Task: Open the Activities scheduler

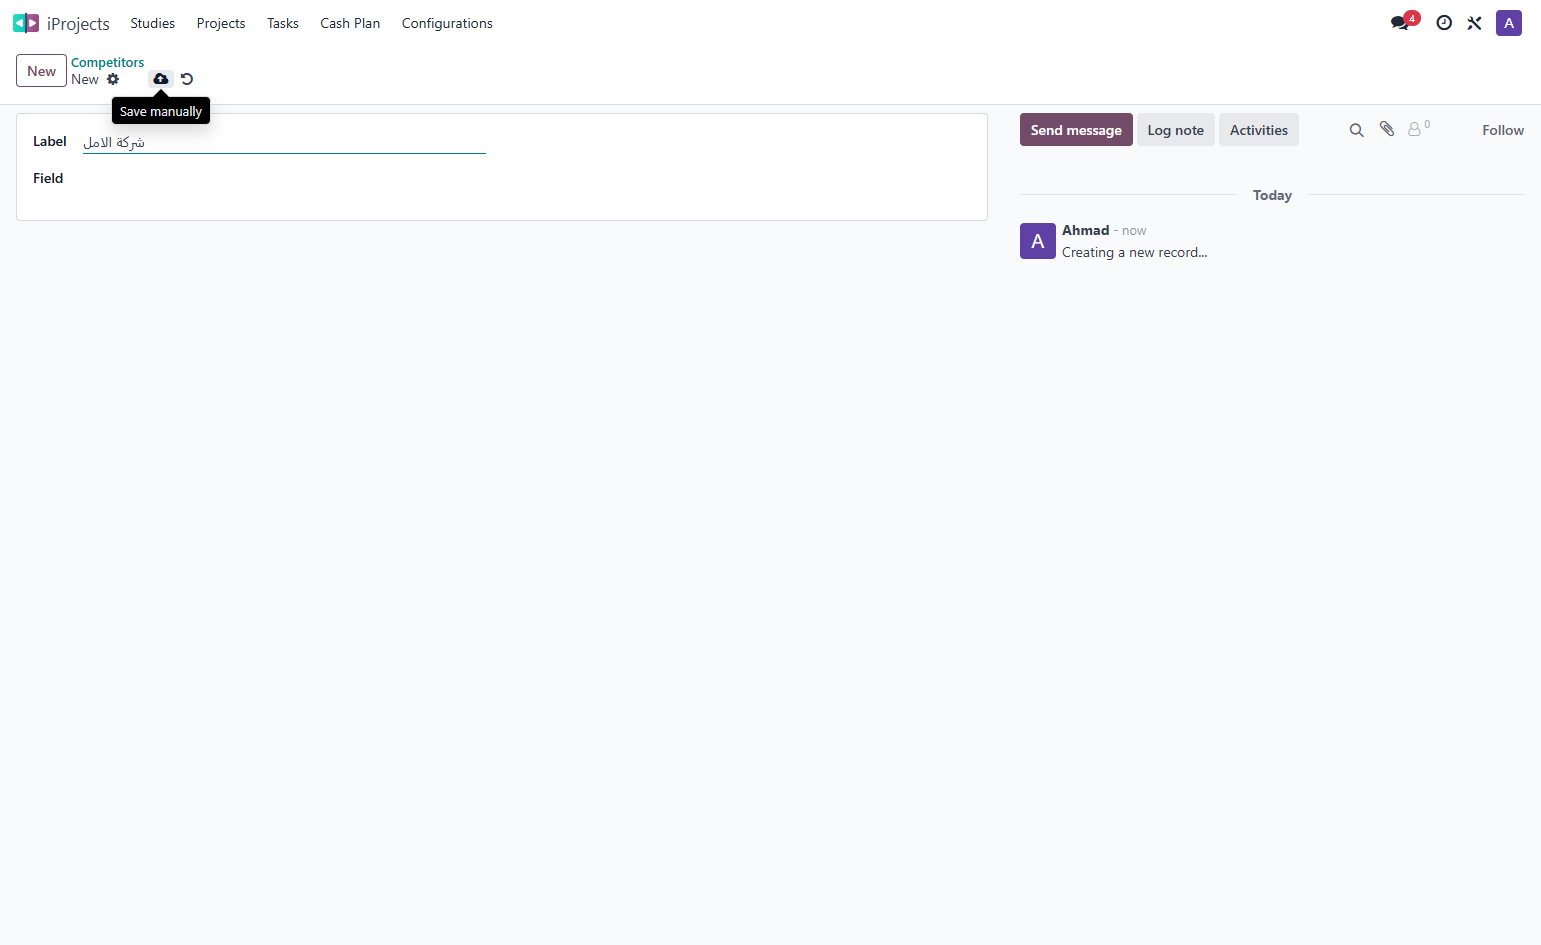Action: [x=1259, y=130]
